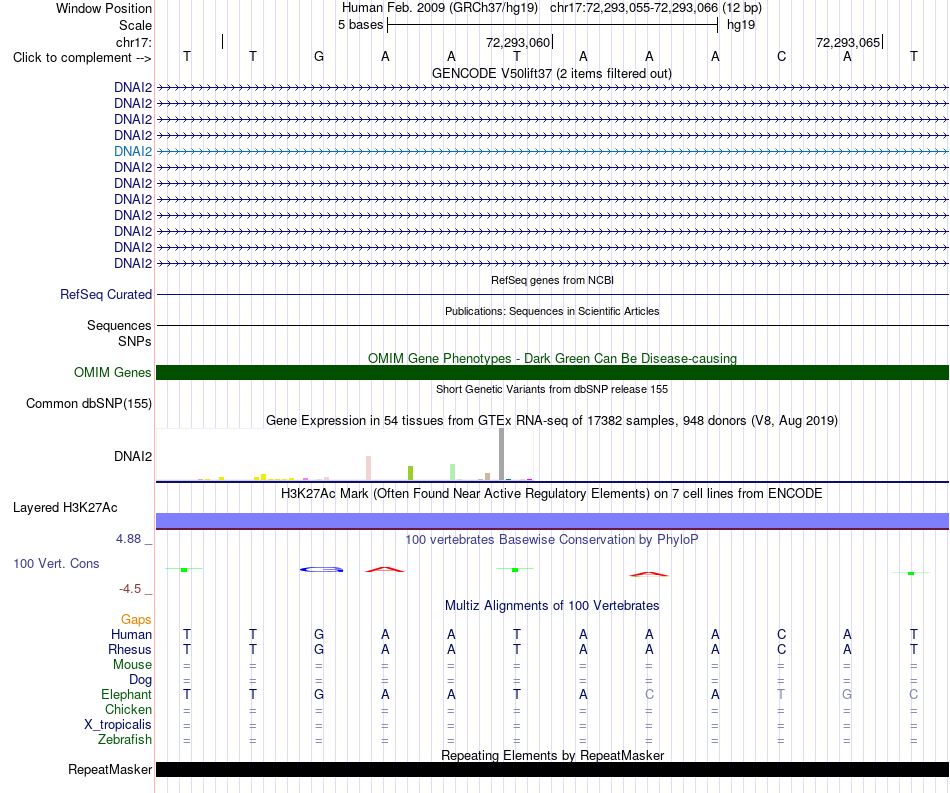Click the faded T base in Elephant row
Image resolution: width=950 pixels, height=793 pixels.
(x=781, y=694)
